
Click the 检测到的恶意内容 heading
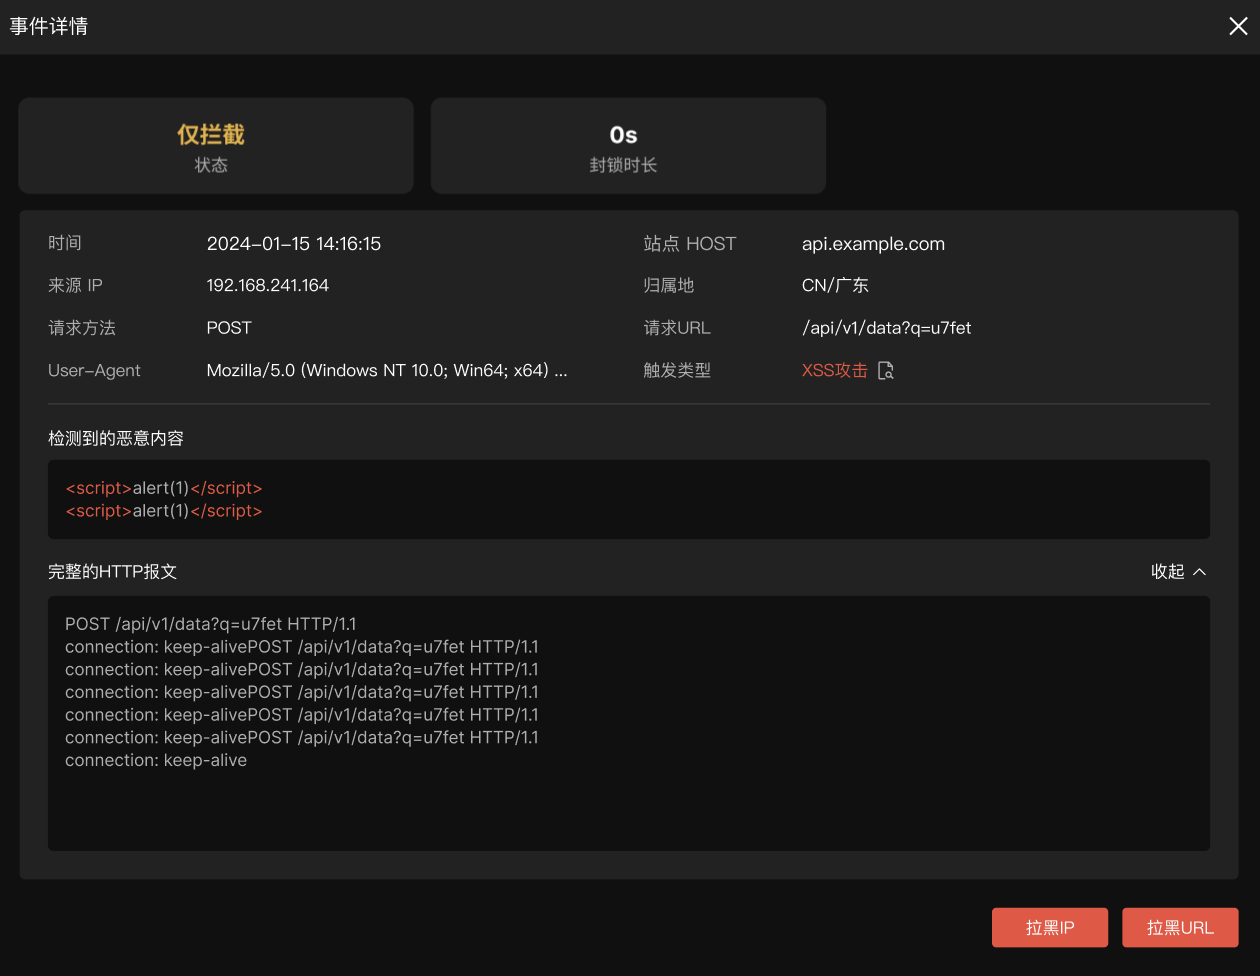(x=116, y=439)
